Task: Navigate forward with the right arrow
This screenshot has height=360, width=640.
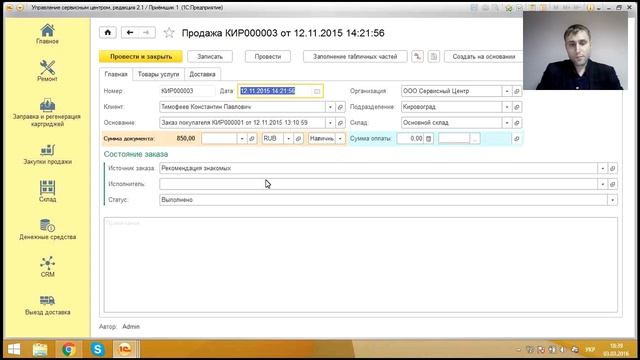Action: pos(147,33)
